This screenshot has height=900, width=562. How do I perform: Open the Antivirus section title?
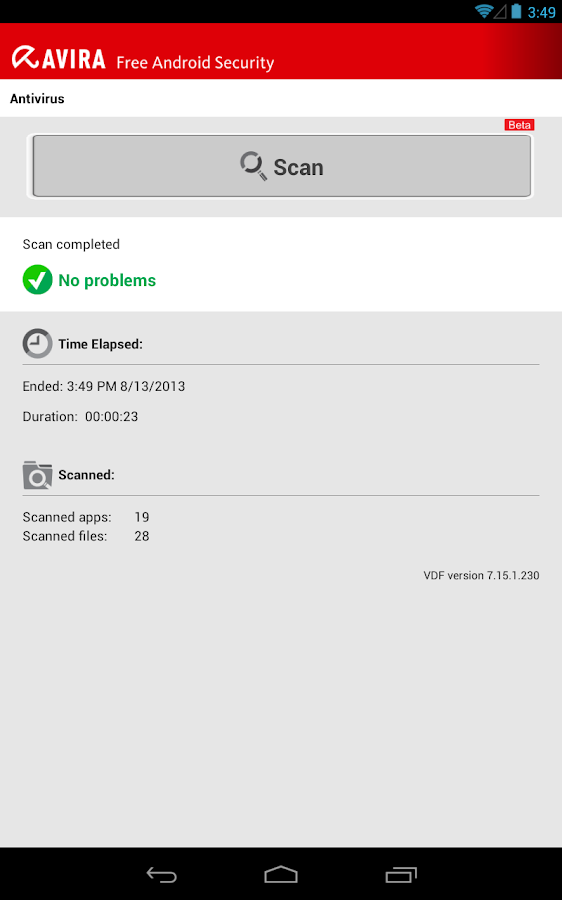pyautogui.click(x=37, y=99)
